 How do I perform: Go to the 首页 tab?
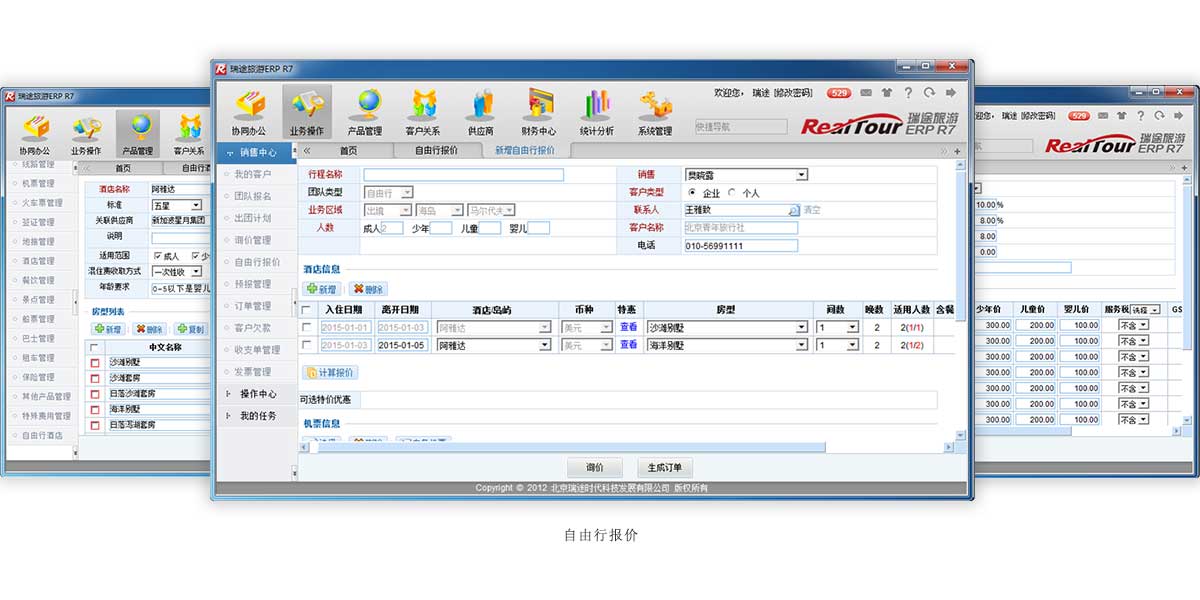click(x=348, y=150)
